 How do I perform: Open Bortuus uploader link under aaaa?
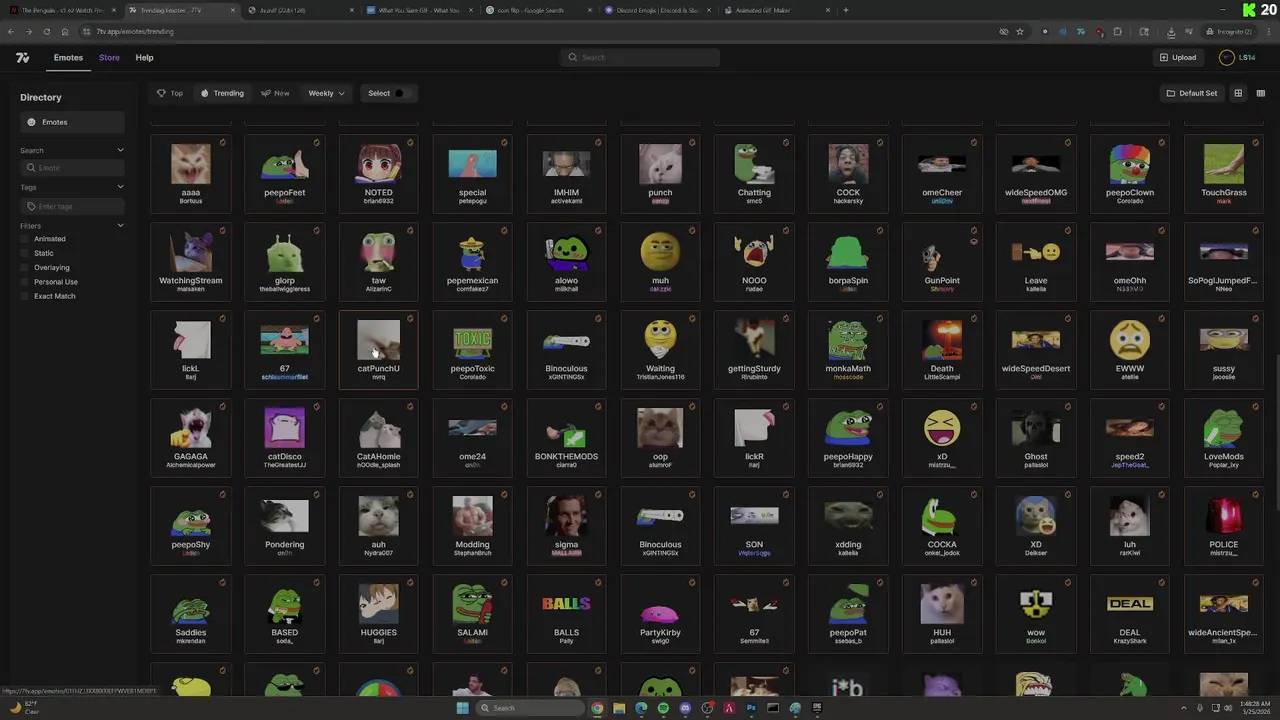[190, 201]
